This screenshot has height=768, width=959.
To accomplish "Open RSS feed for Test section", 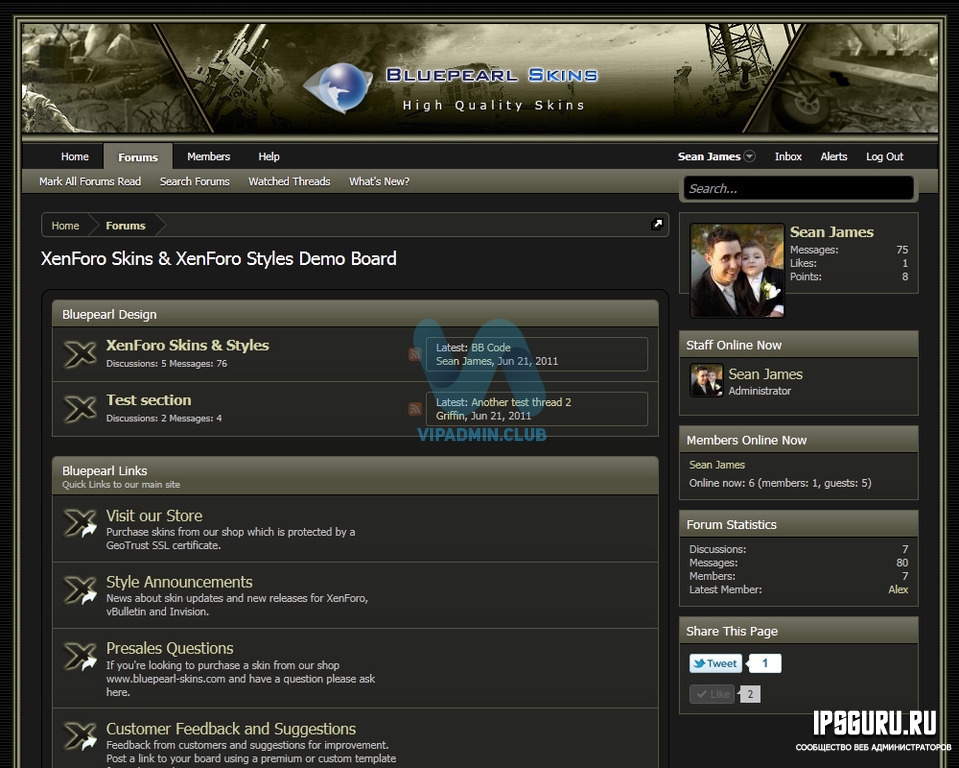I will click(415, 408).
